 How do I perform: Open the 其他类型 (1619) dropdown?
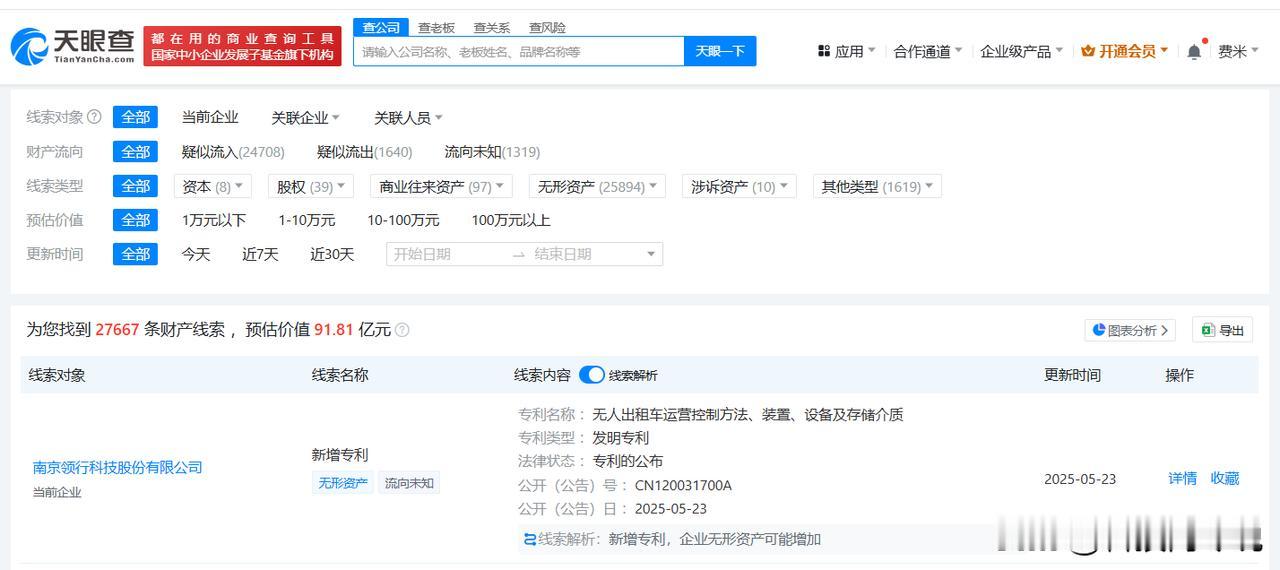[x=877, y=186]
